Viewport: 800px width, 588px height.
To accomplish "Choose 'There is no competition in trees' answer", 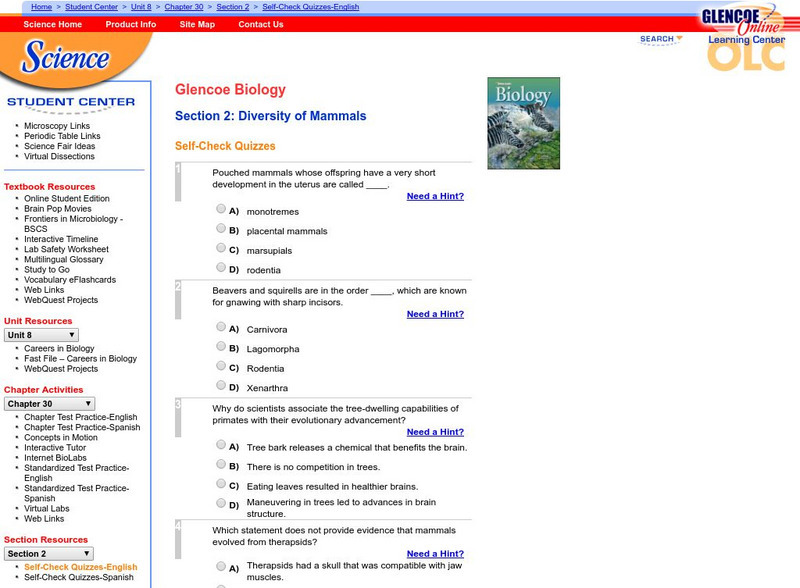I will tap(221, 464).
